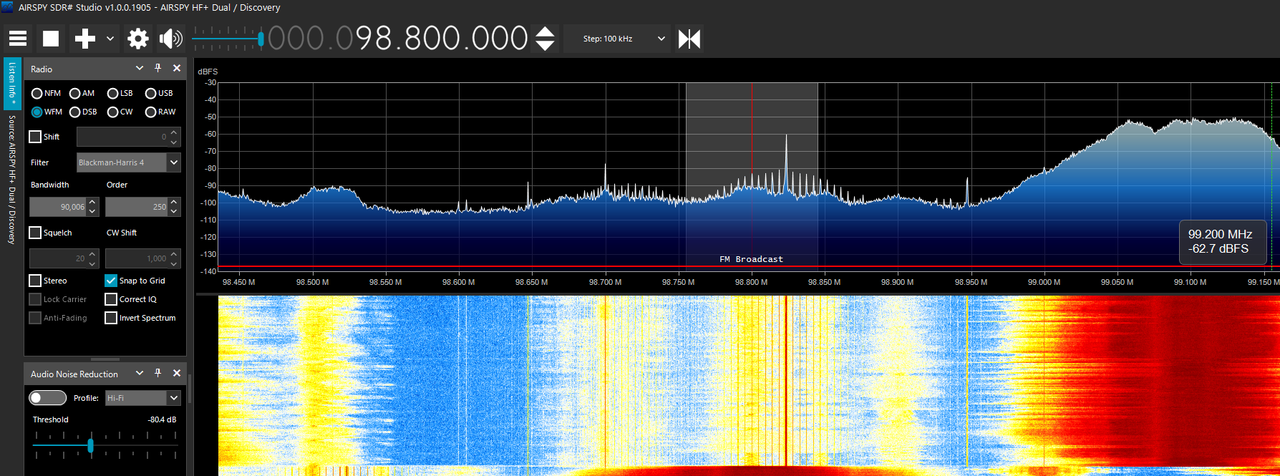
Task: Enable the Shift checkbox
Action: (x=36, y=137)
